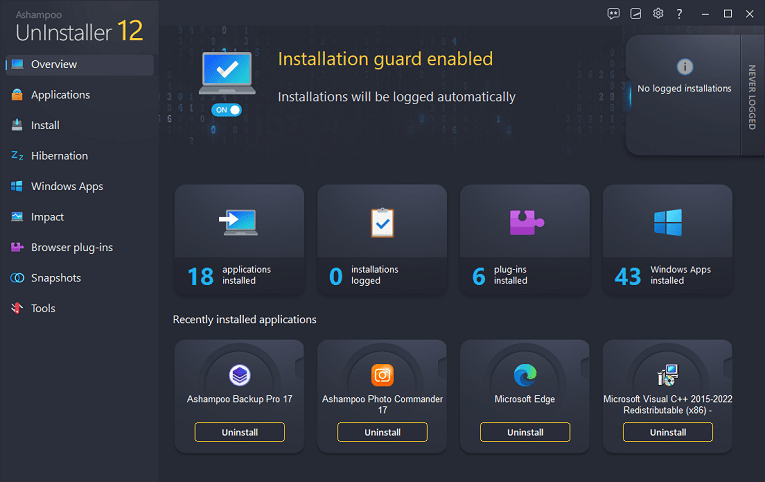Click the clipboard checkmark icon on installations tile
Image resolution: width=765 pixels, height=482 pixels.
click(382, 222)
